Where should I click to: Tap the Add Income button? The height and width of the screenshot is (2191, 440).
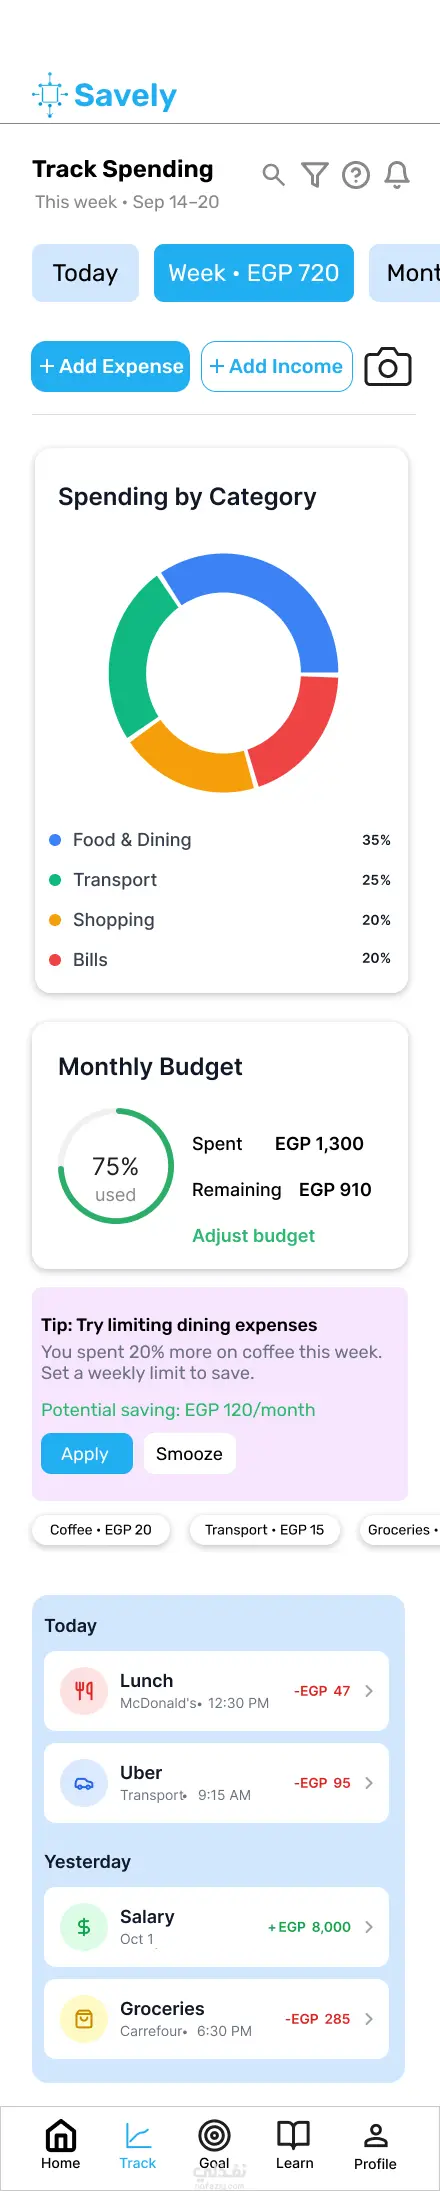click(x=277, y=367)
